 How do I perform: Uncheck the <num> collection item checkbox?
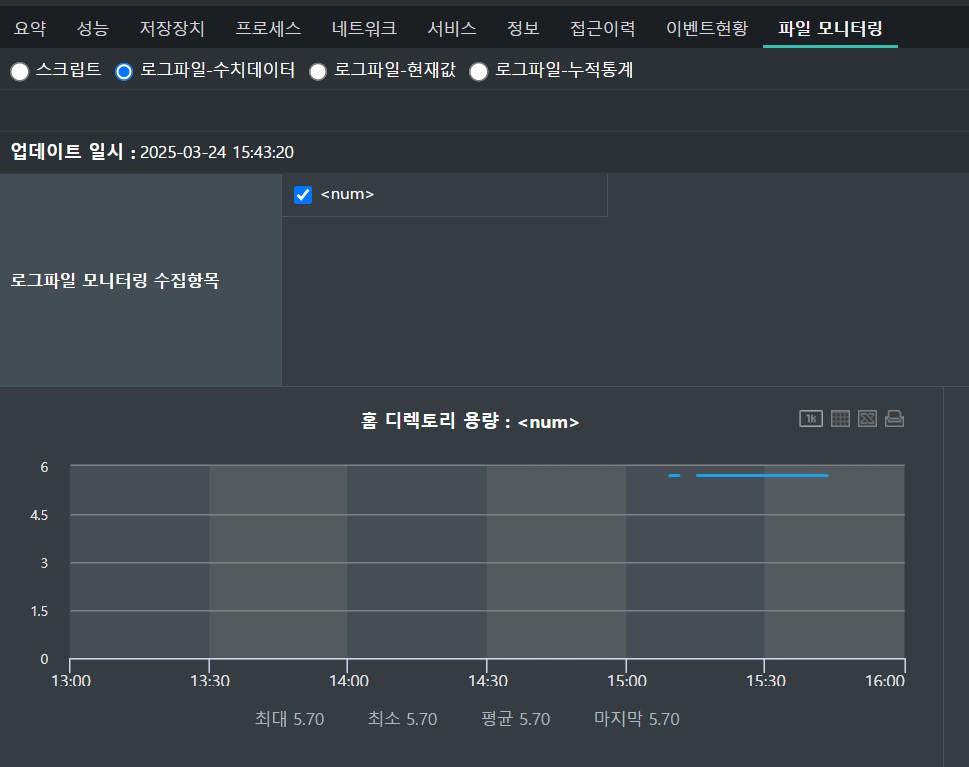(x=303, y=195)
